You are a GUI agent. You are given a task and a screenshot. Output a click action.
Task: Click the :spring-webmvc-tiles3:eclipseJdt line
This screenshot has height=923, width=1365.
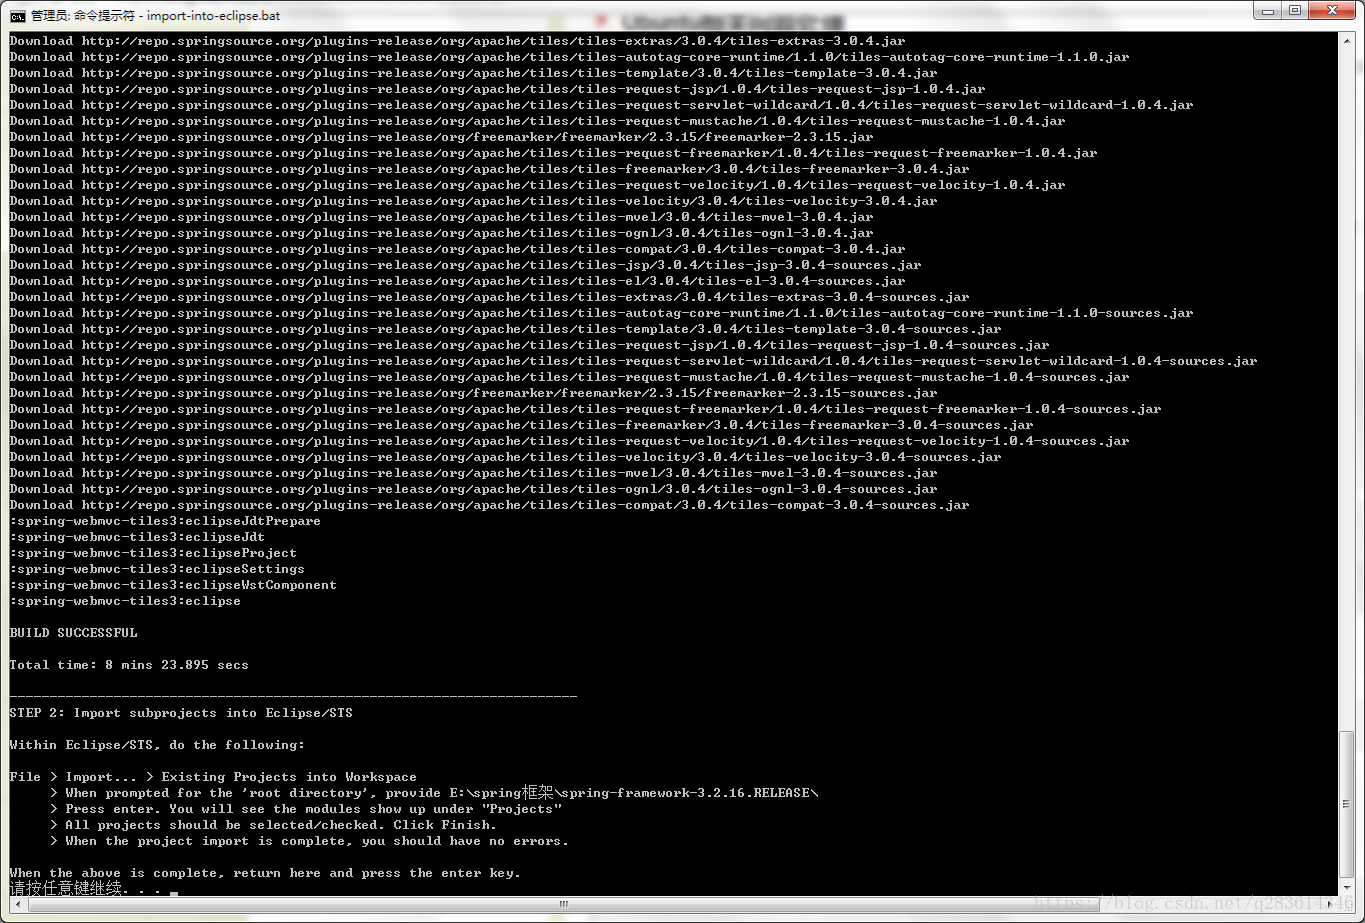(137, 537)
